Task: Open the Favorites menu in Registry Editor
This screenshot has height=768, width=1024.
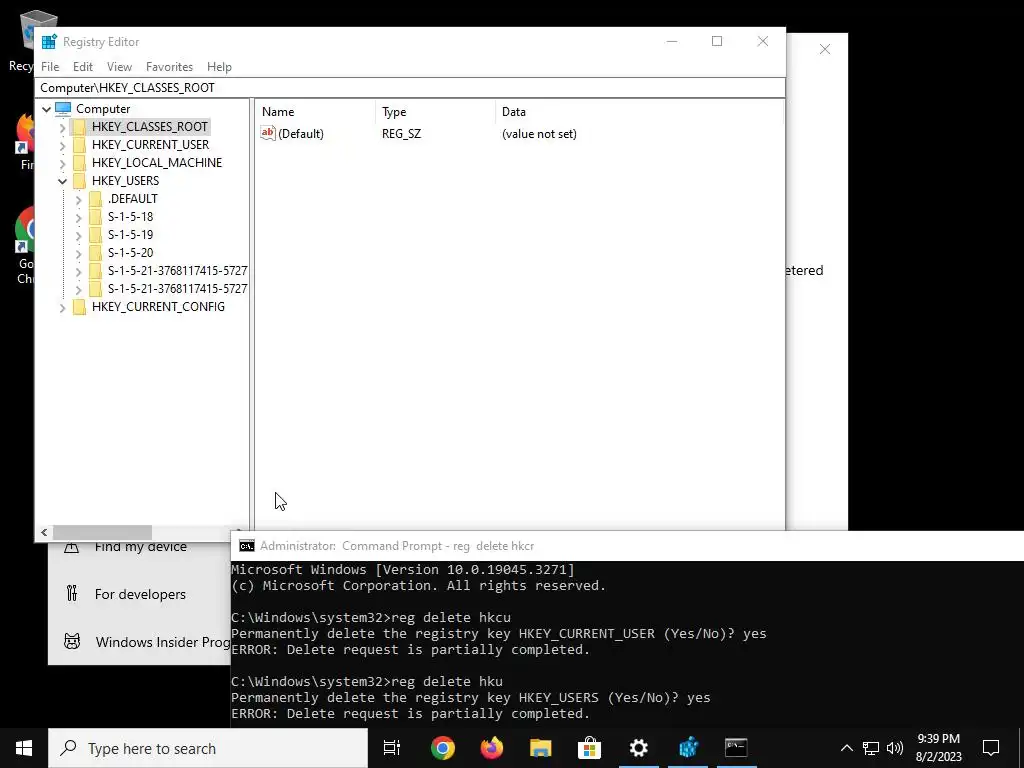Action: (169, 67)
